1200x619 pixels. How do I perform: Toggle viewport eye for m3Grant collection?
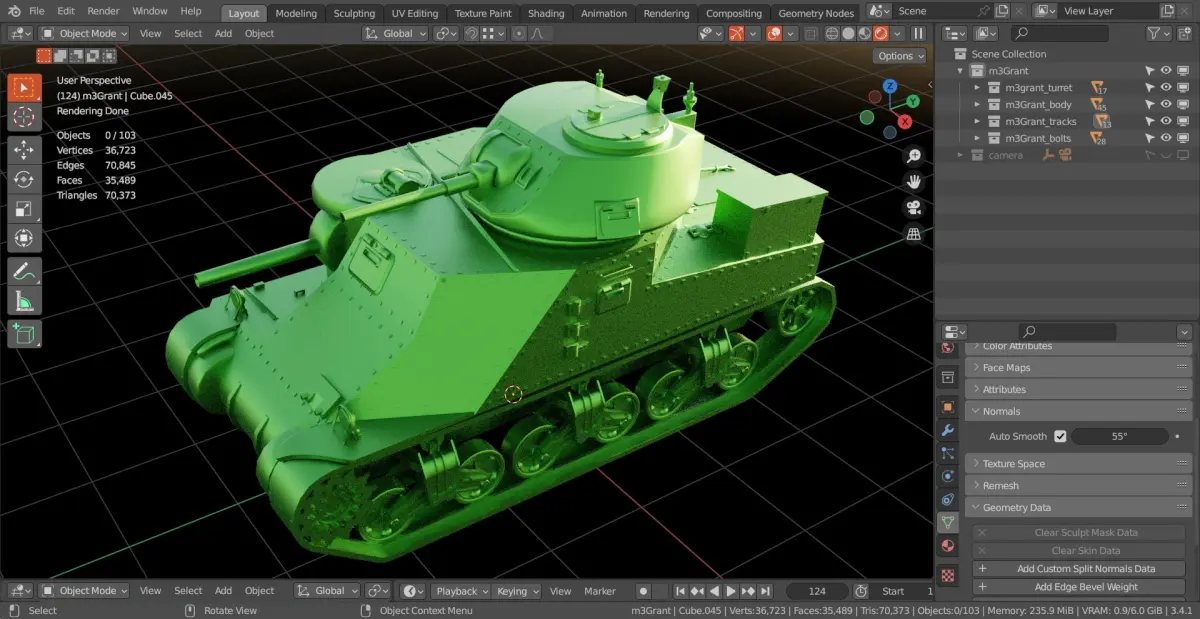(x=1166, y=71)
